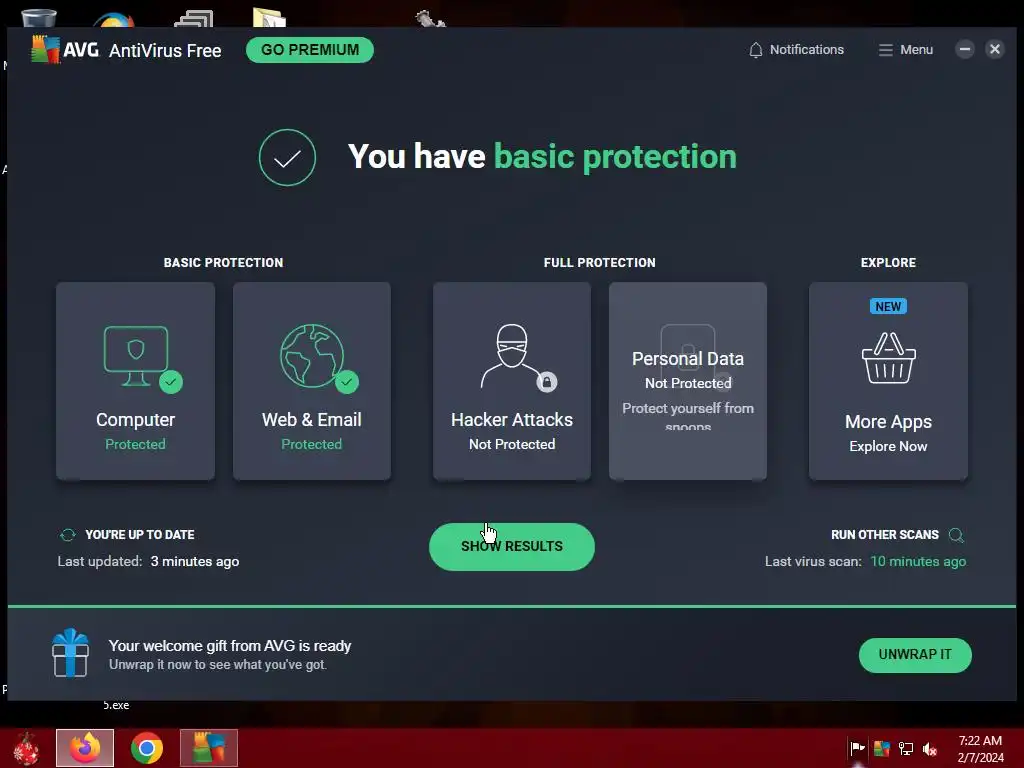Viewport: 1024px width, 768px height.
Task: Click the magnifier scan icon
Action: point(956,536)
